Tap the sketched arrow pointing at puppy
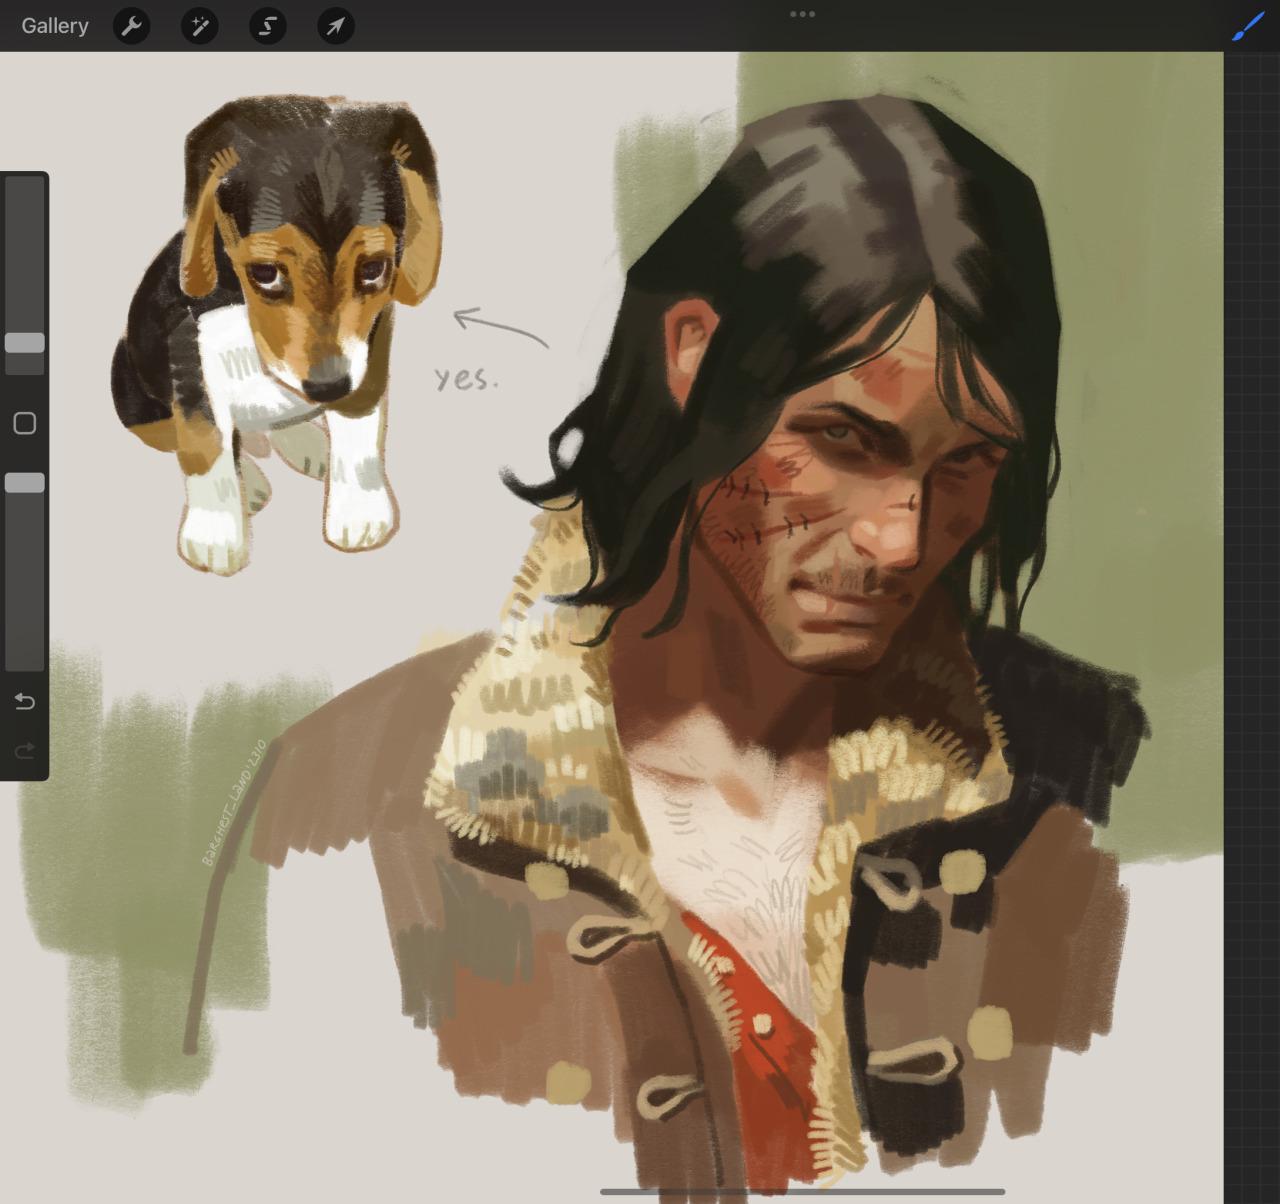Viewport: 1280px width, 1204px height. (500, 328)
